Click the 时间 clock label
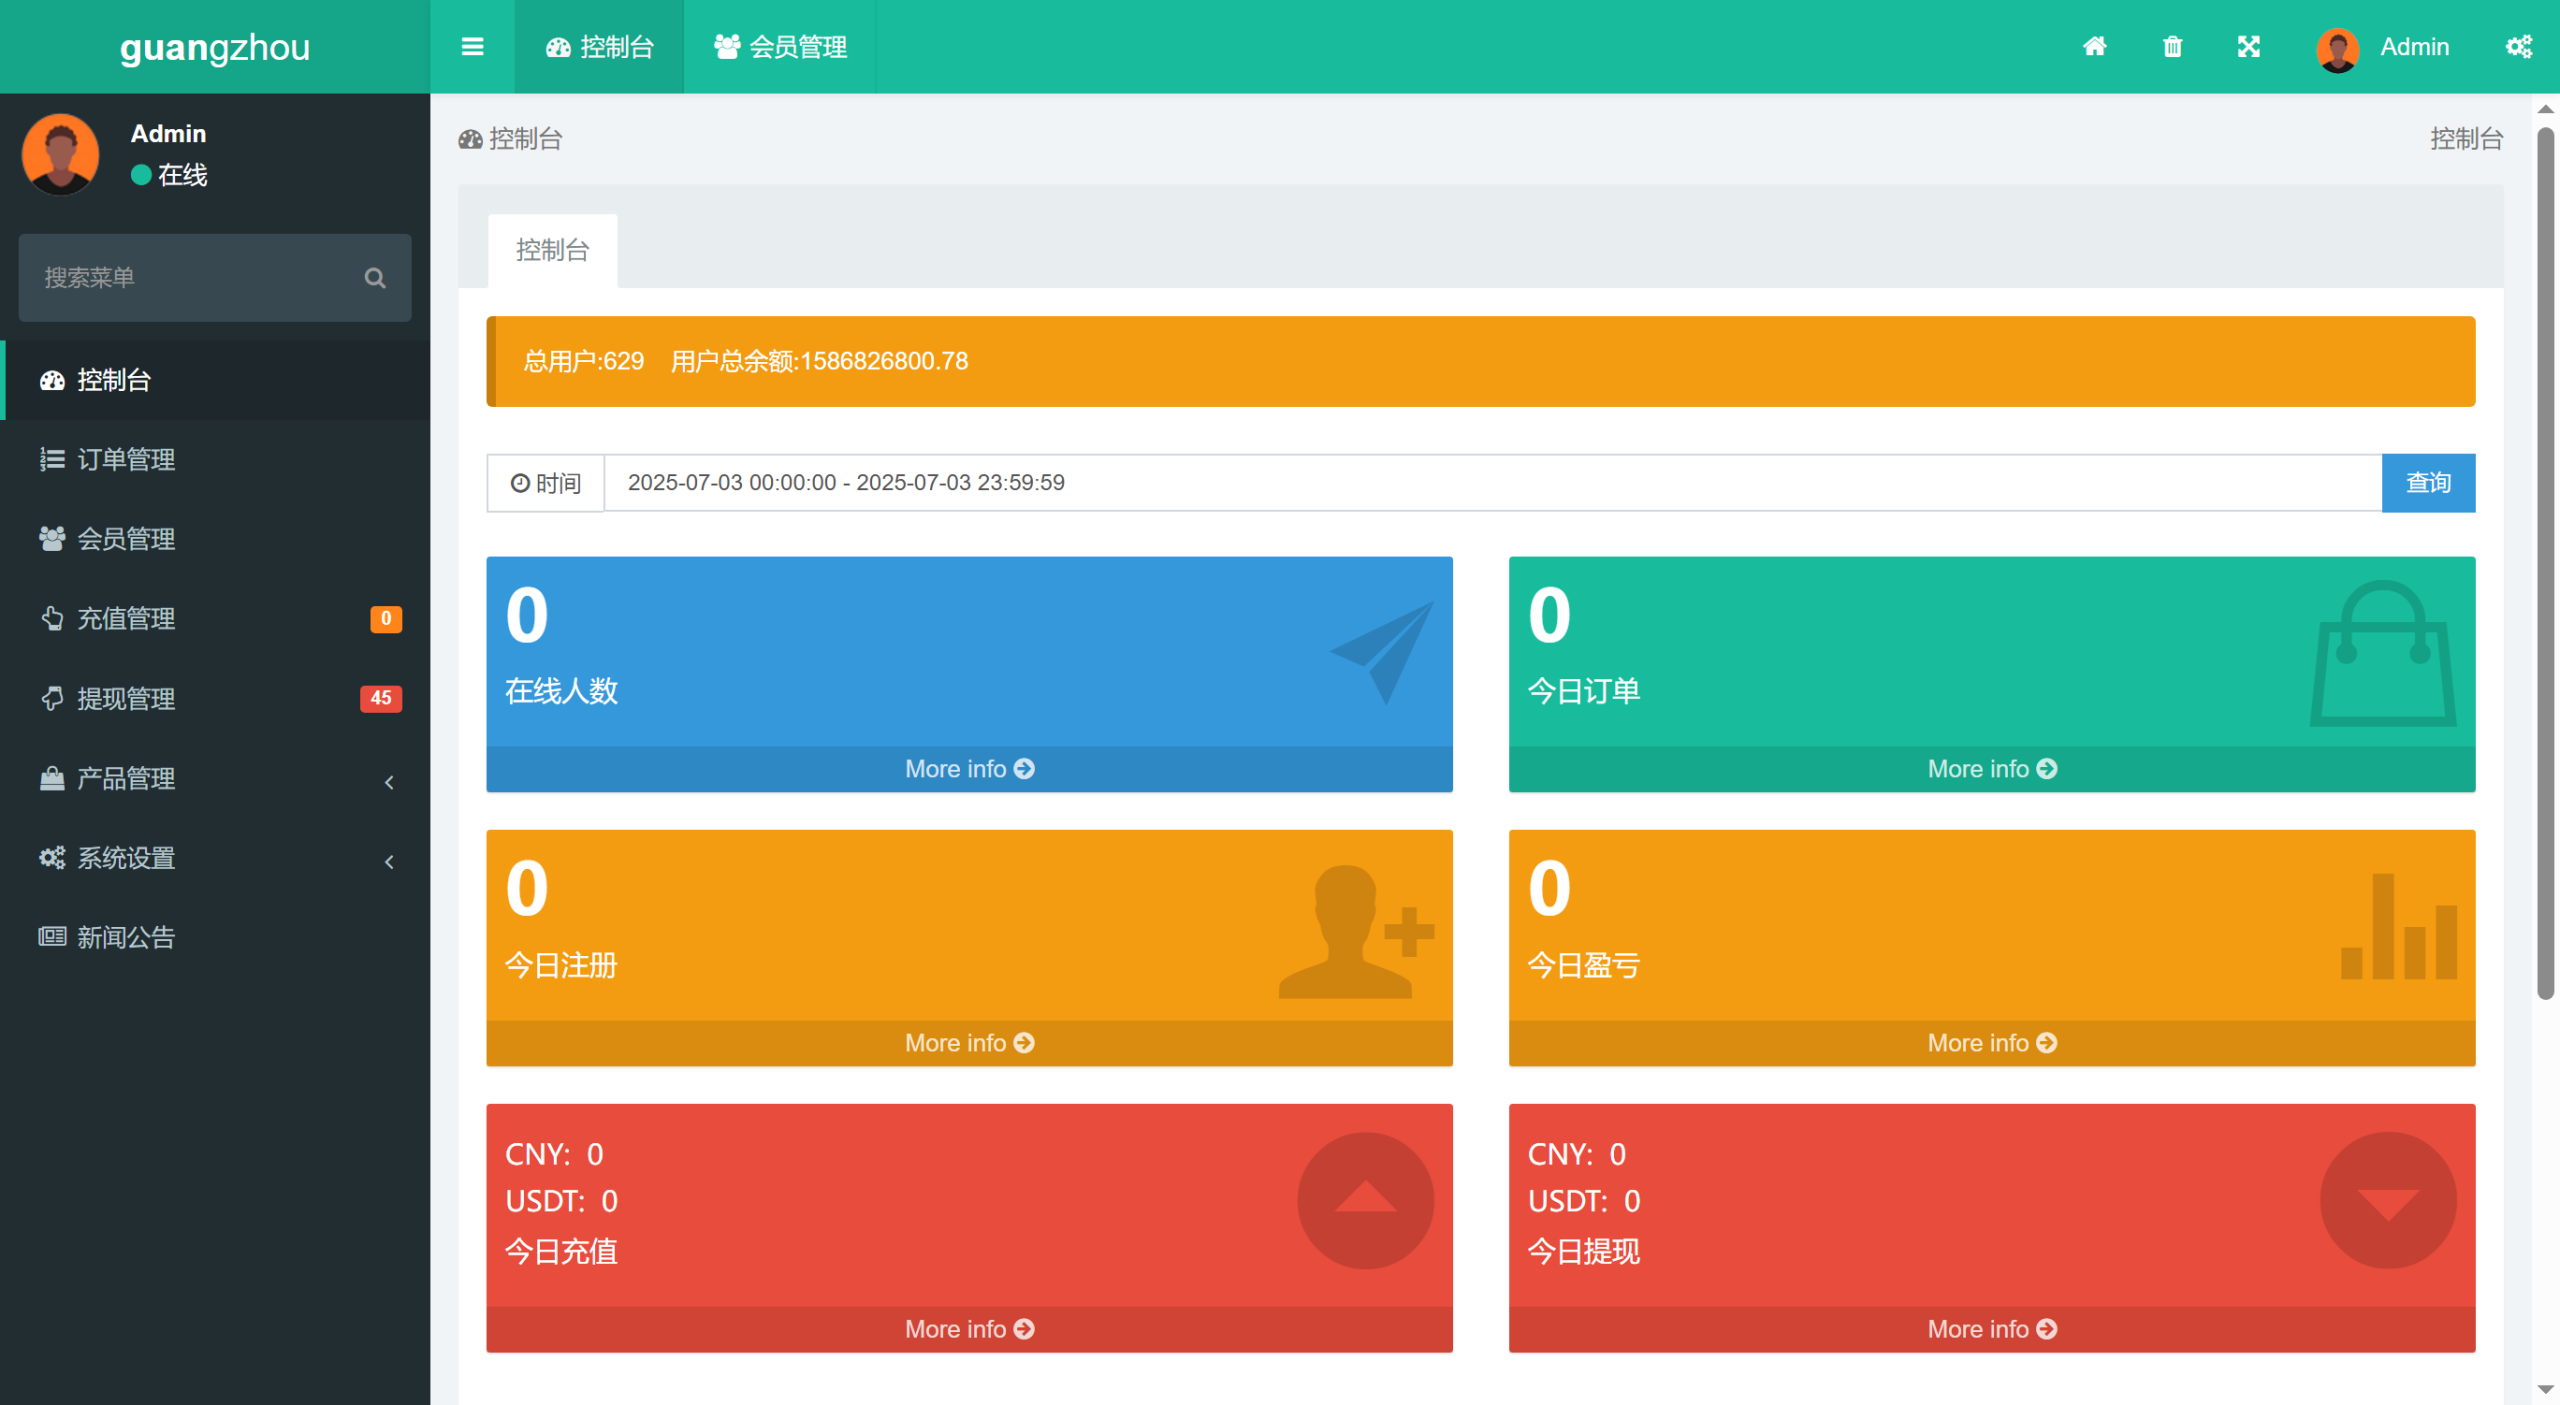 546,483
